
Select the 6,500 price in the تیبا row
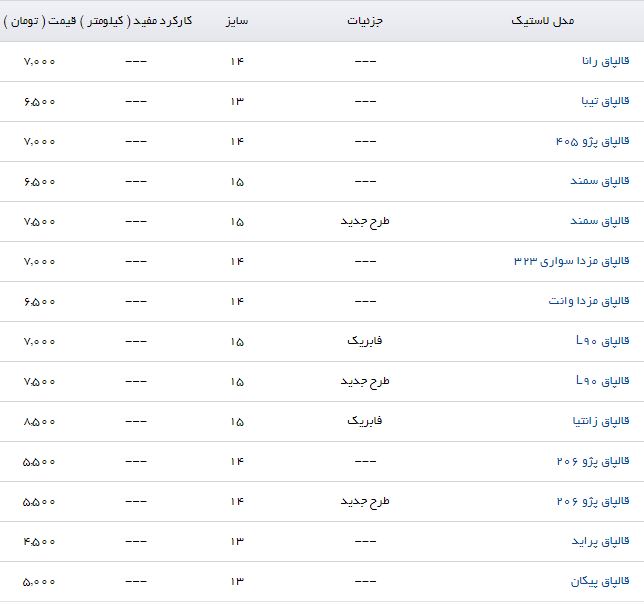(x=39, y=101)
